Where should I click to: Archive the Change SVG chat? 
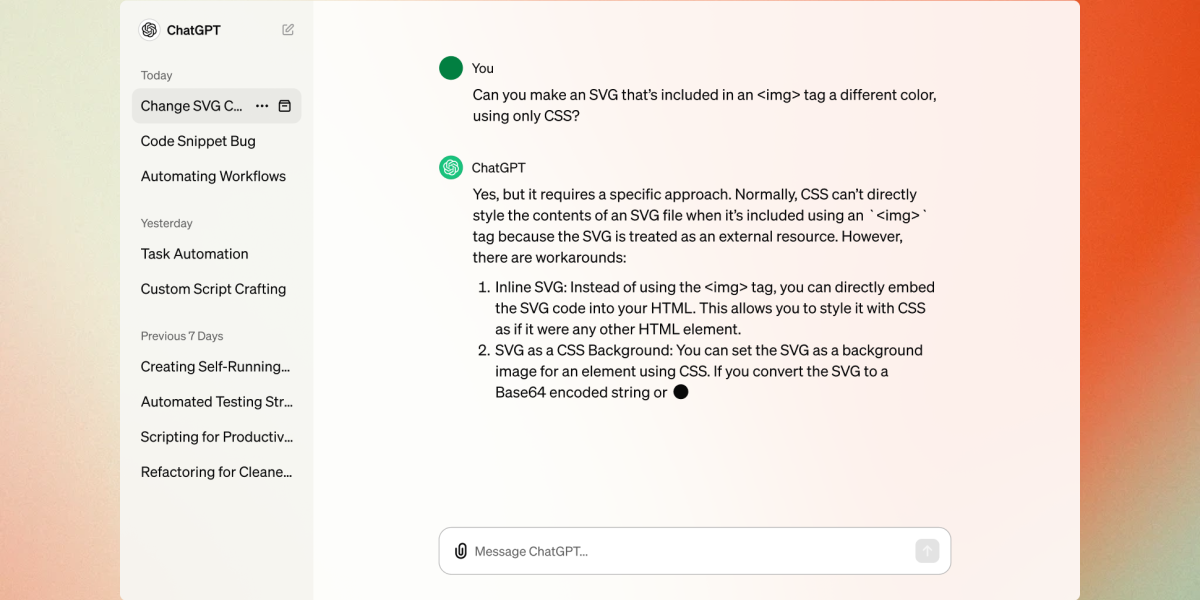[x=284, y=106]
